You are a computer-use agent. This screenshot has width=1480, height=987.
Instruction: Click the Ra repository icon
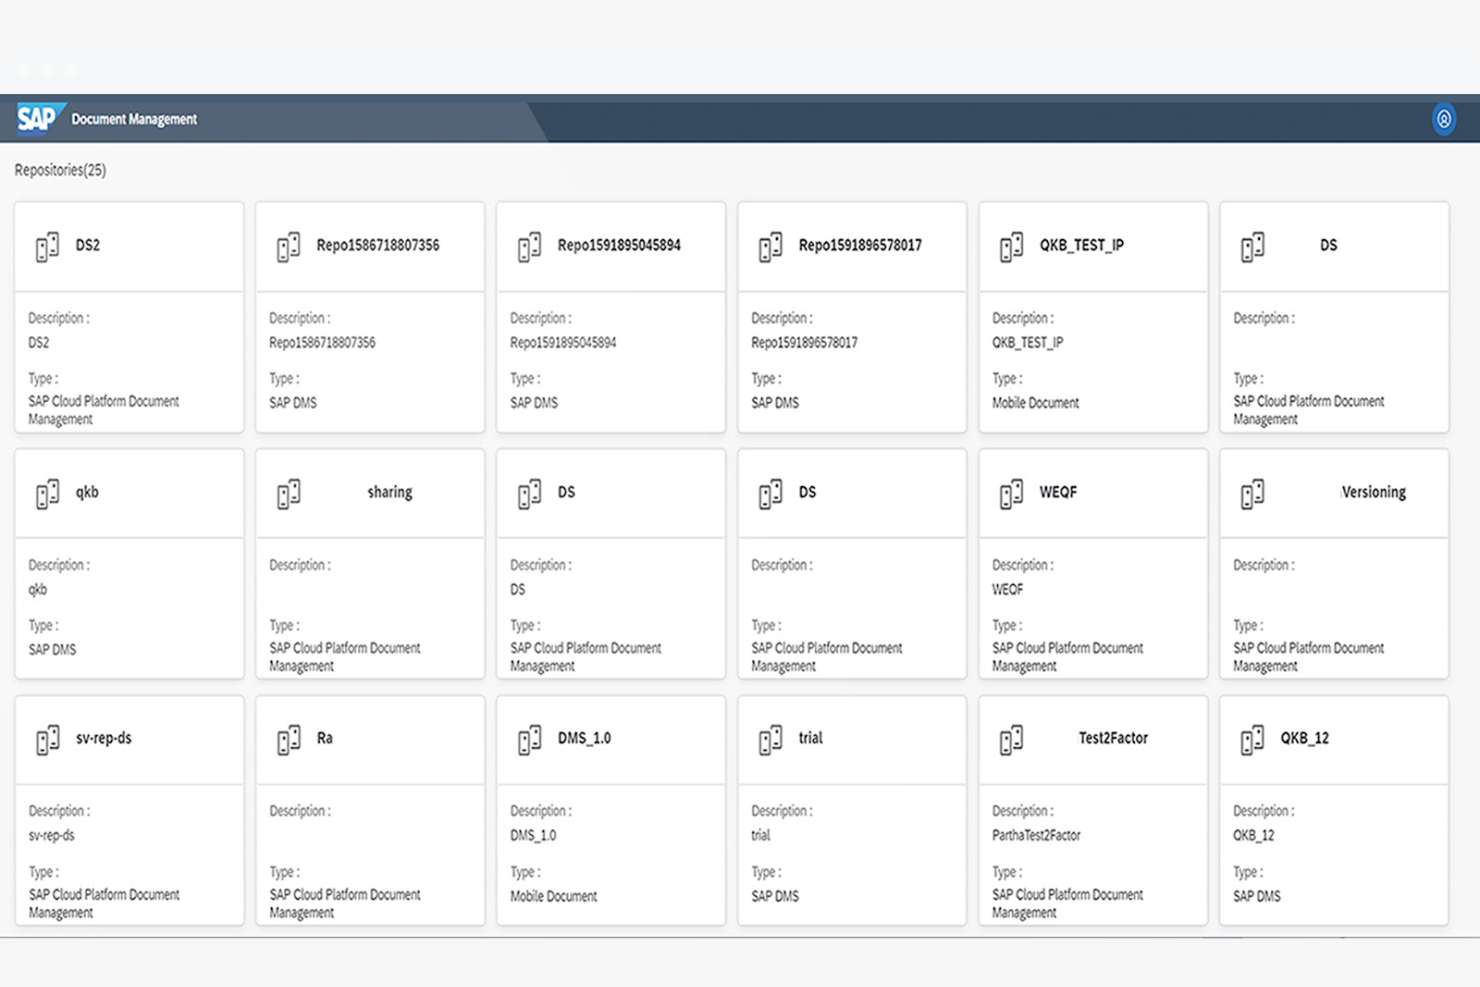click(x=288, y=740)
